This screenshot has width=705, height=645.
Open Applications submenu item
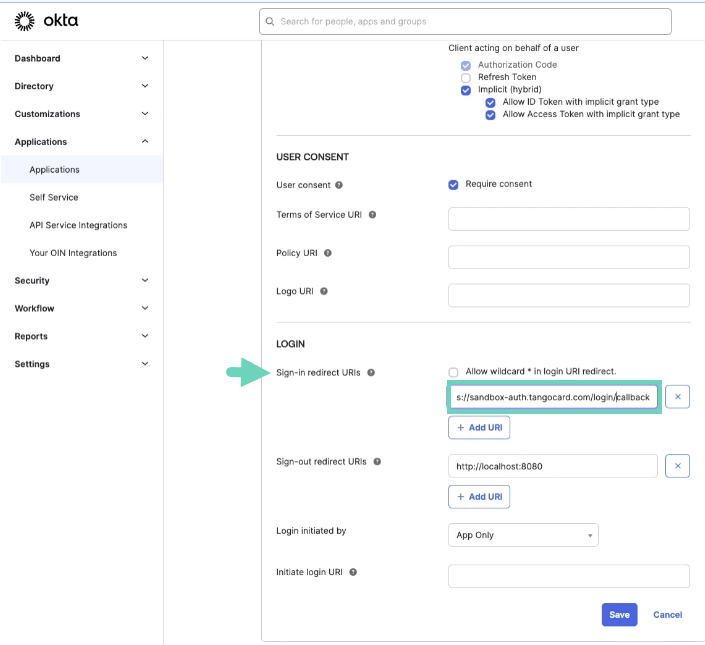82,169
